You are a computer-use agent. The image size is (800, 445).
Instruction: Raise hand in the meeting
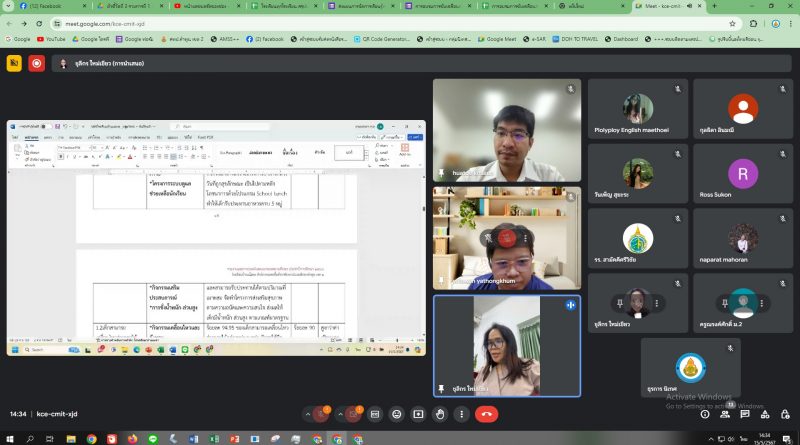(x=441, y=413)
